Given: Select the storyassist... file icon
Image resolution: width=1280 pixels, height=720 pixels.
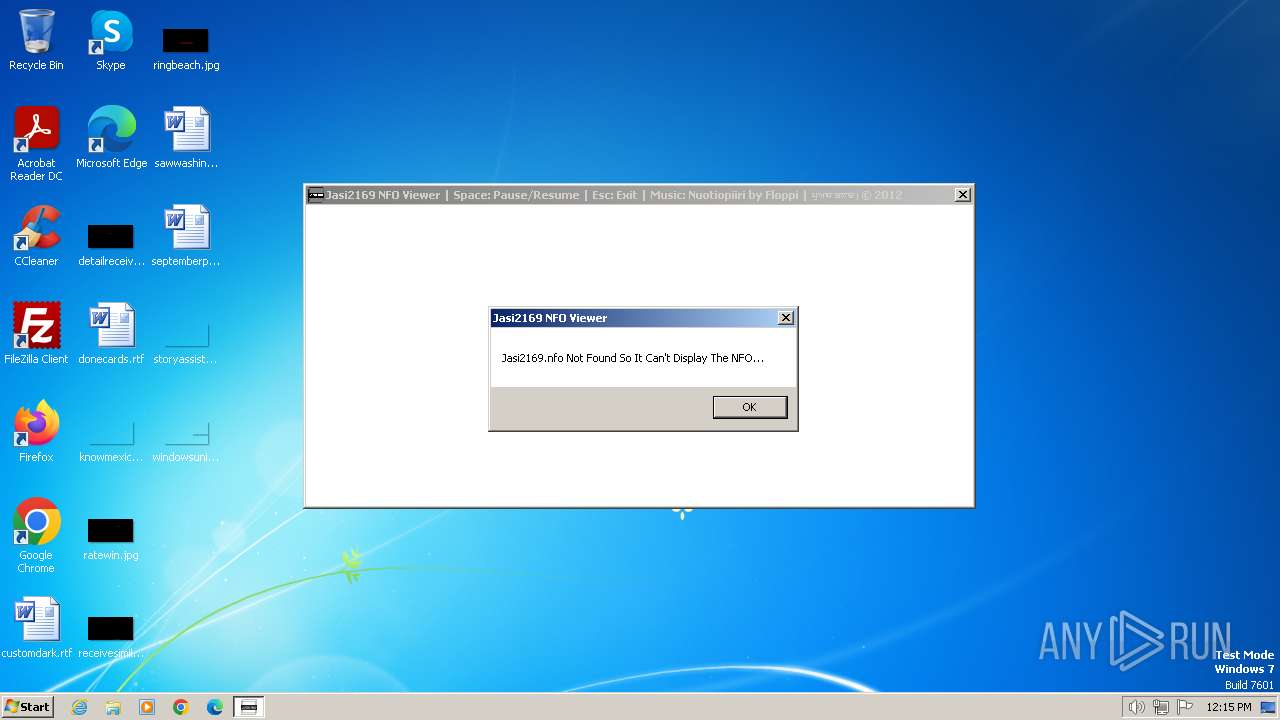Looking at the screenshot, I should tap(186, 342).
